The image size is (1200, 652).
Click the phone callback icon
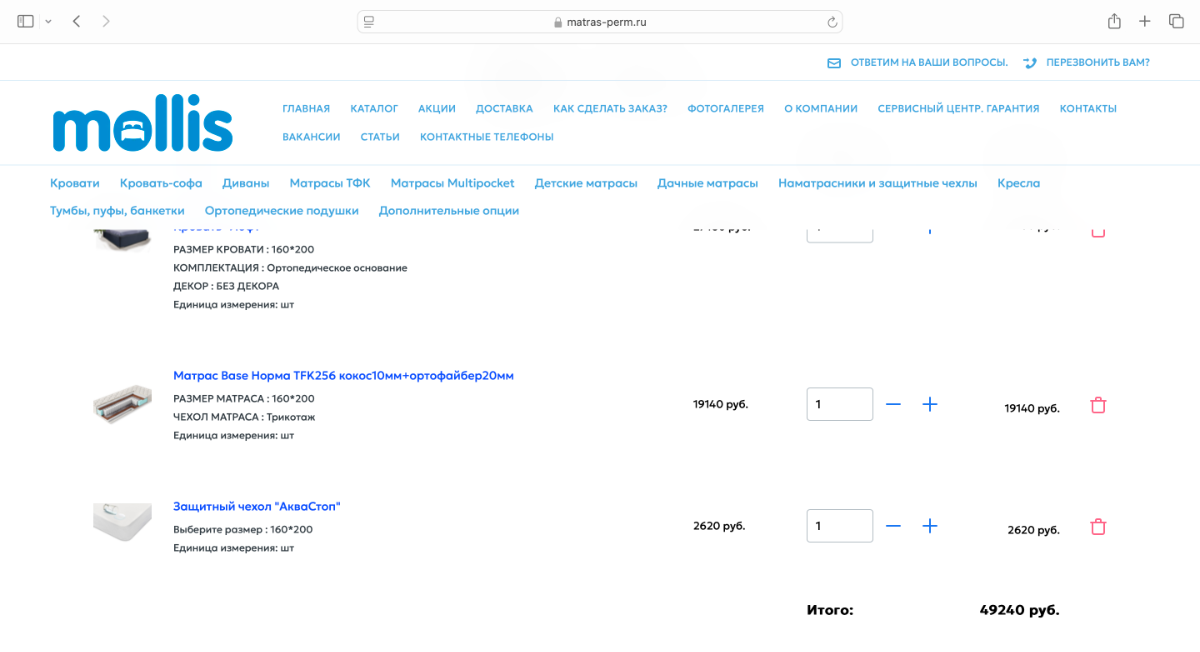pyautogui.click(x=1030, y=63)
